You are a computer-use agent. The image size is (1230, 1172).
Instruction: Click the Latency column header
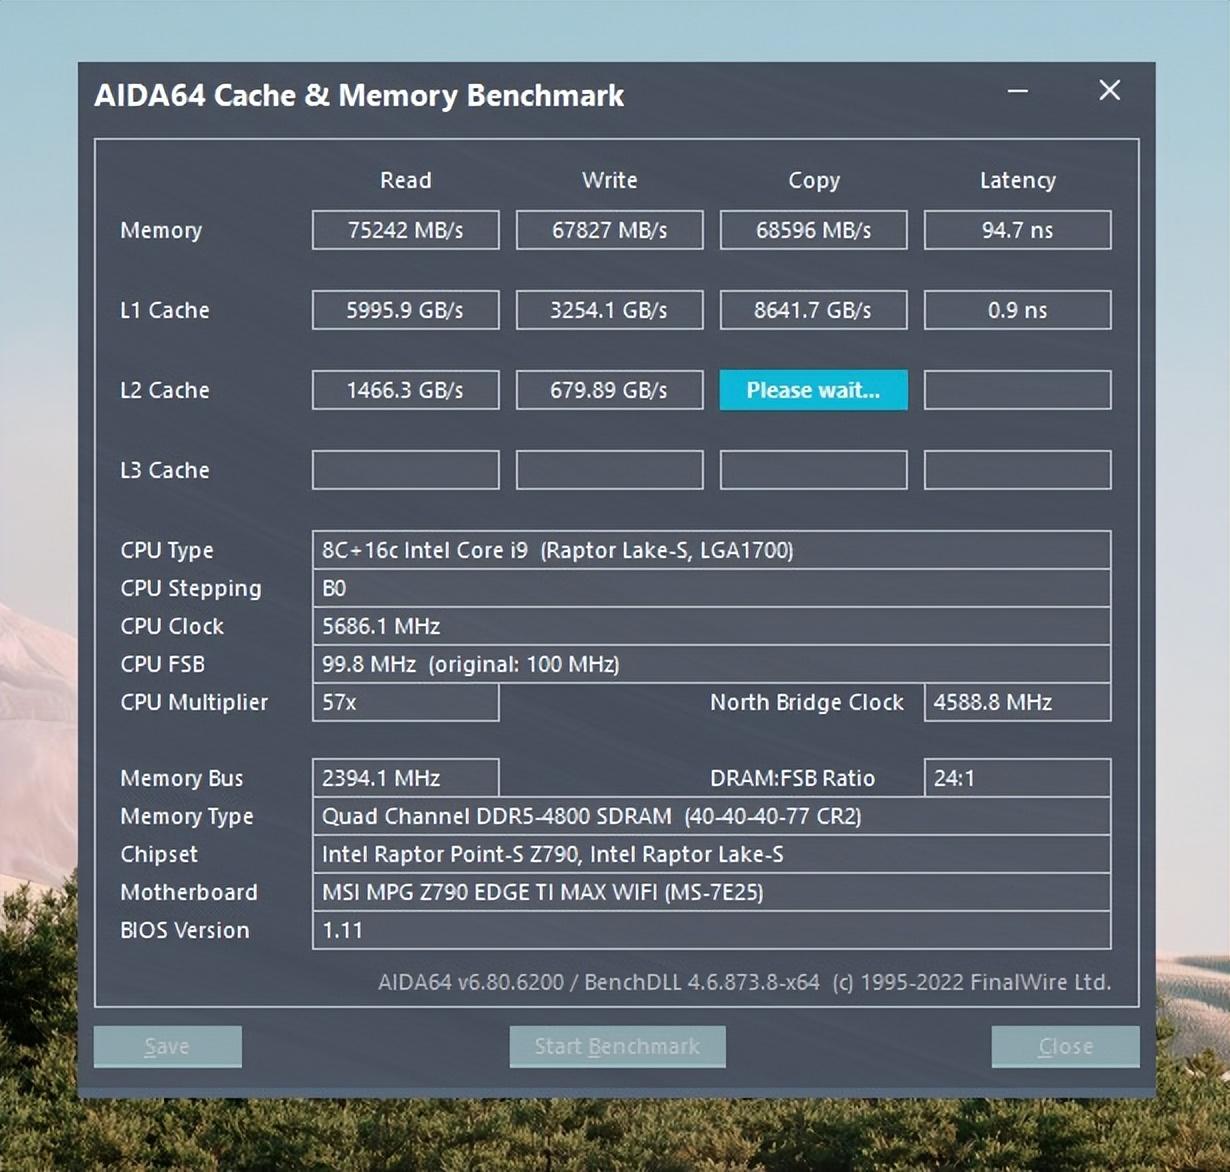1018,181
